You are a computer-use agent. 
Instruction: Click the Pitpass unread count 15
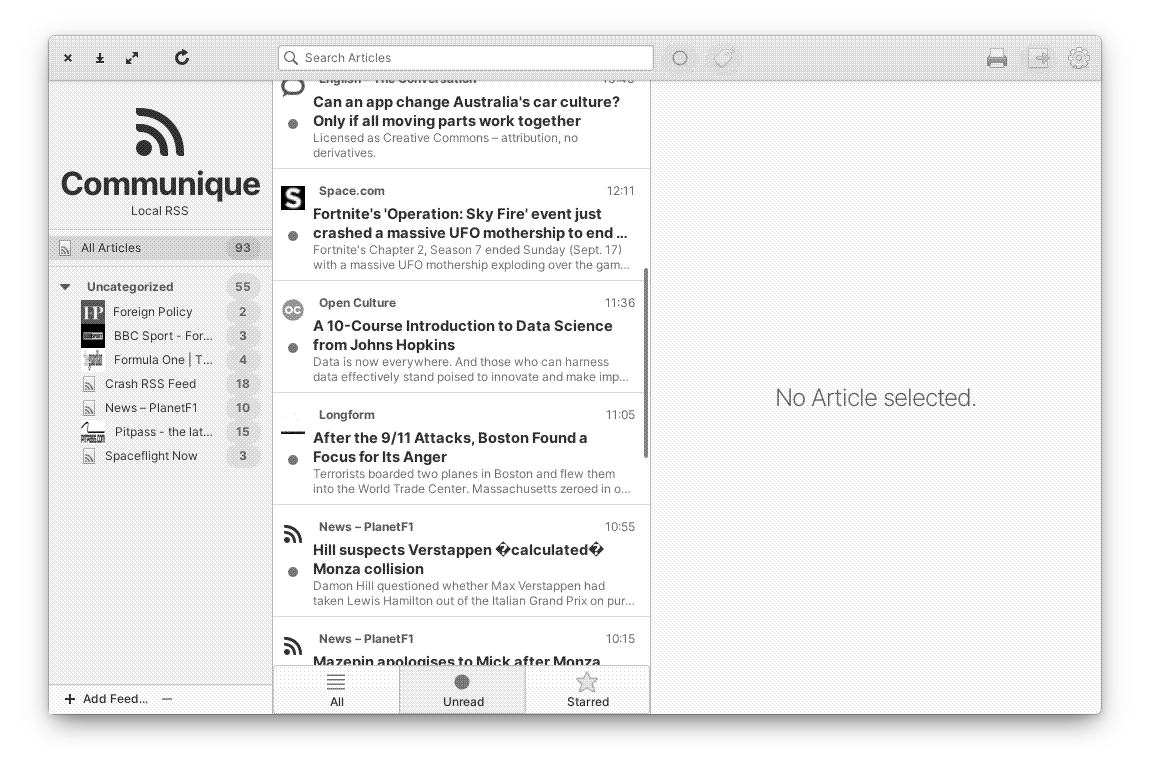tap(243, 432)
